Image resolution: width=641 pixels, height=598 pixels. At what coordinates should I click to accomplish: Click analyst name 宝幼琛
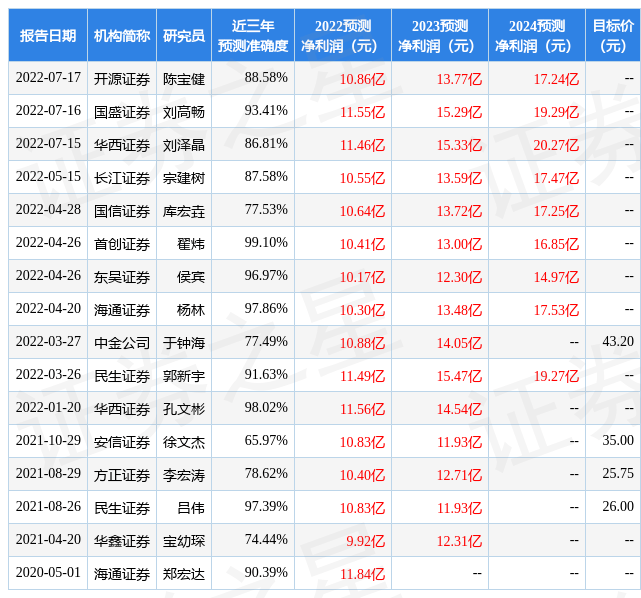tap(184, 542)
